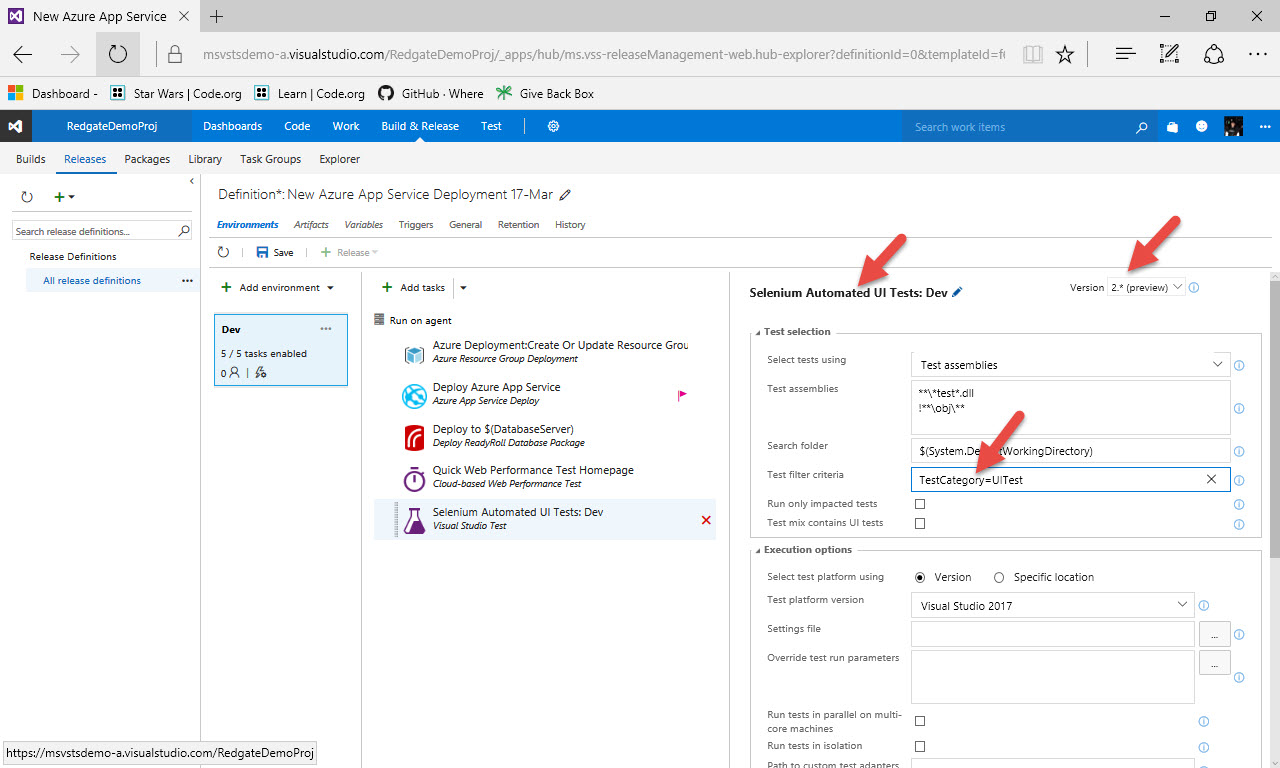Browse for Settings file with ellipsis button
The image size is (1280, 768).
click(x=1214, y=634)
